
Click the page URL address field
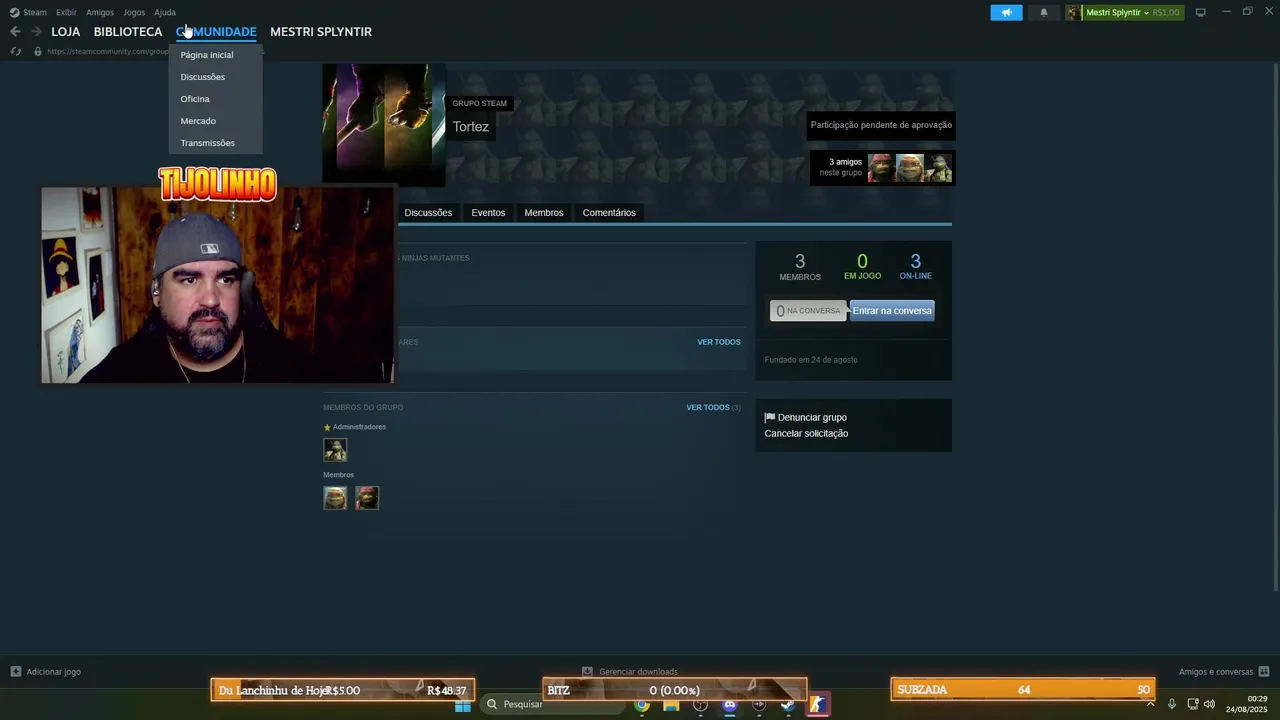point(107,51)
